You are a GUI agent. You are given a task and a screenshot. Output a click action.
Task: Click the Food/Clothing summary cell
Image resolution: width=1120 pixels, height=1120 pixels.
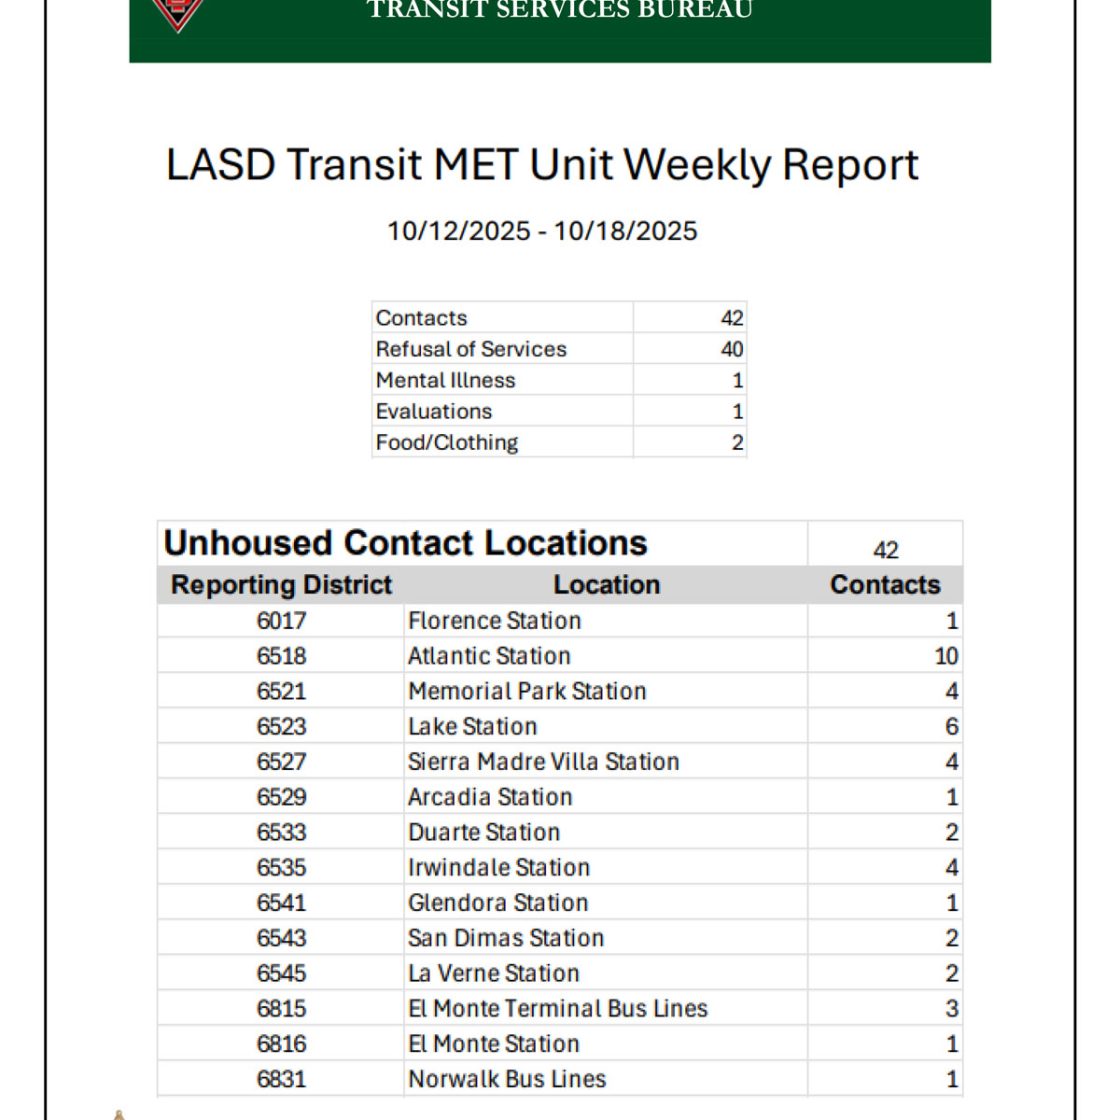coord(447,442)
